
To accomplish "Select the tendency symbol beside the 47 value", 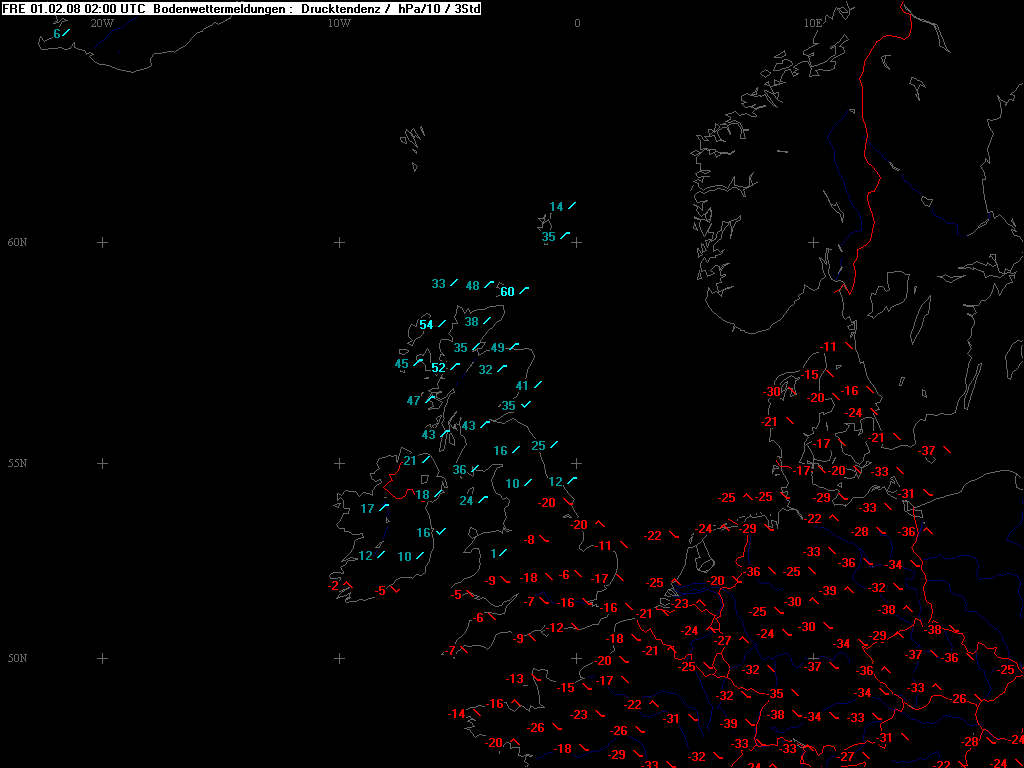I will coord(431,399).
